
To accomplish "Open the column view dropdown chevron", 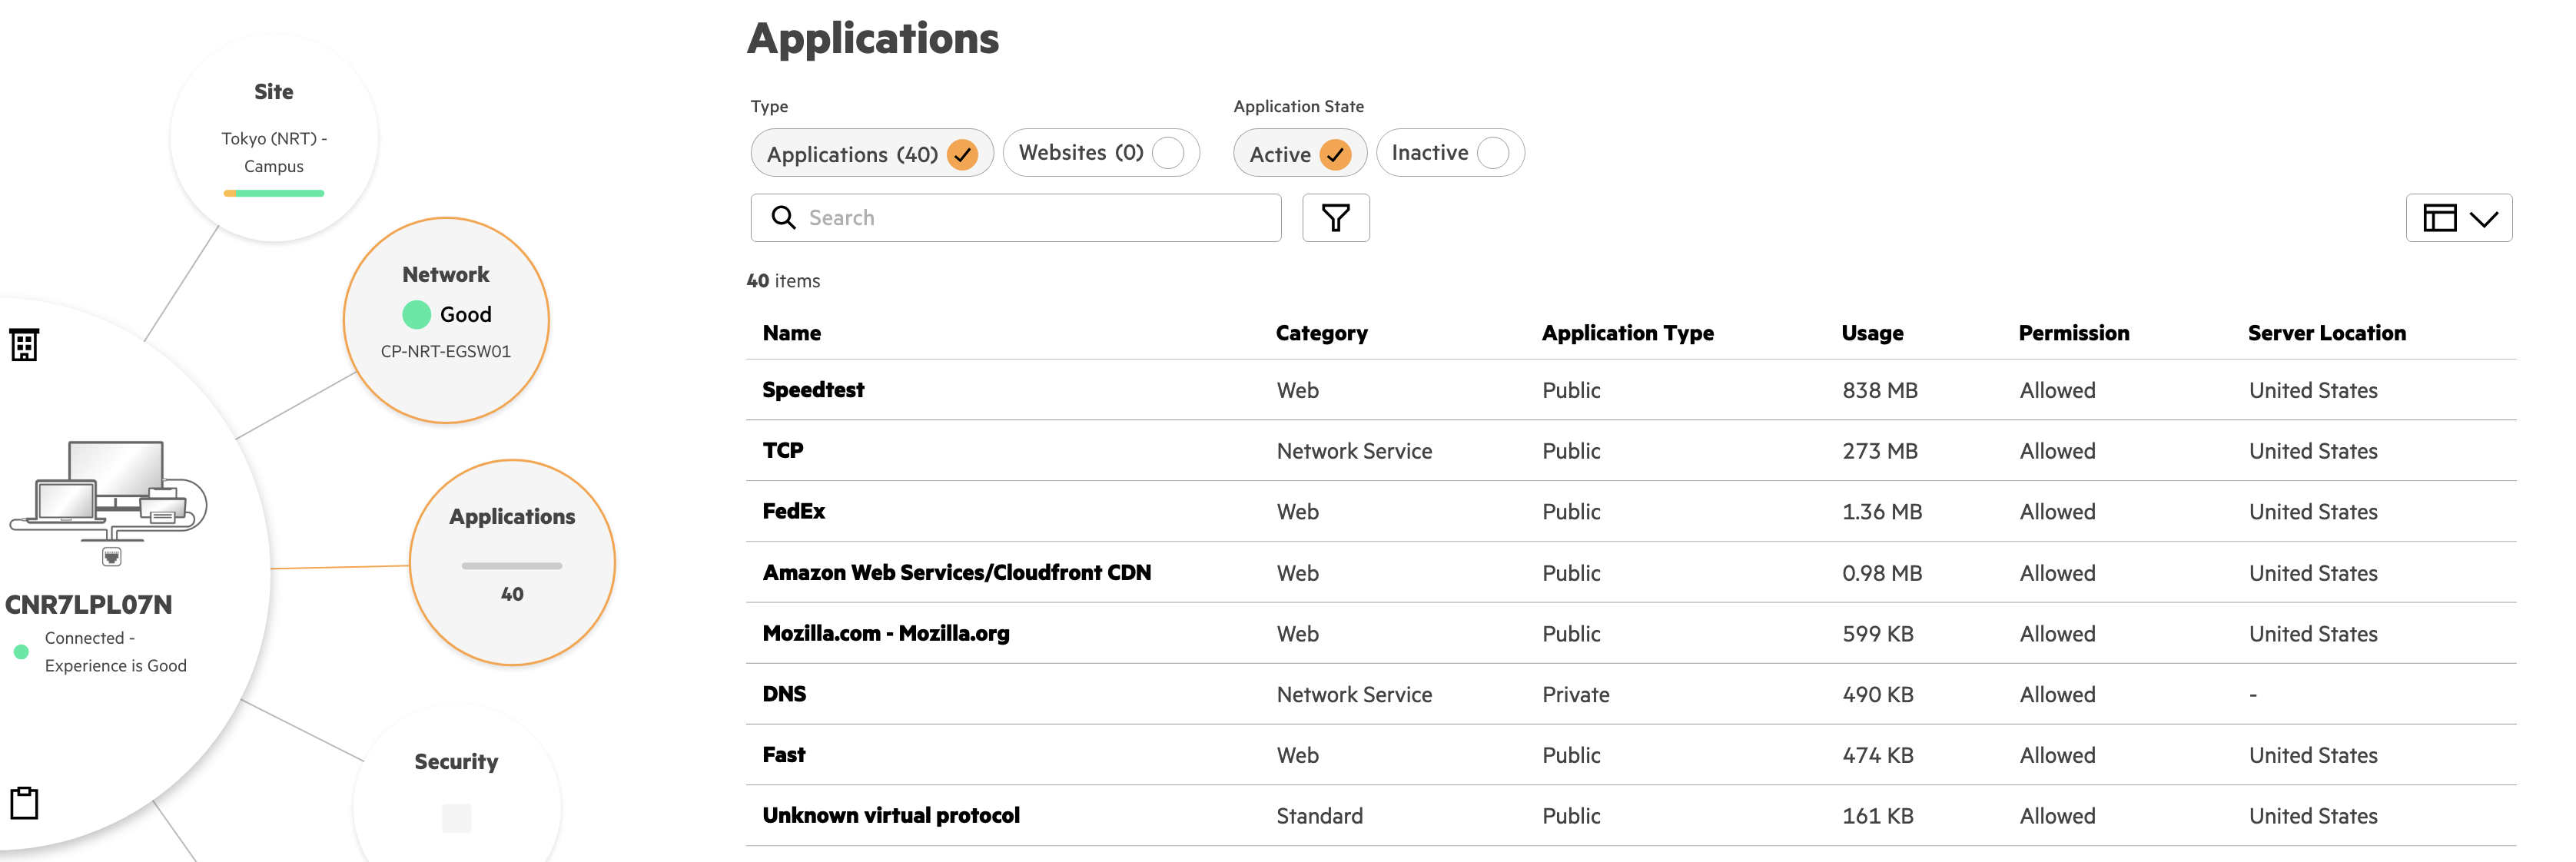I will tap(2484, 219).
